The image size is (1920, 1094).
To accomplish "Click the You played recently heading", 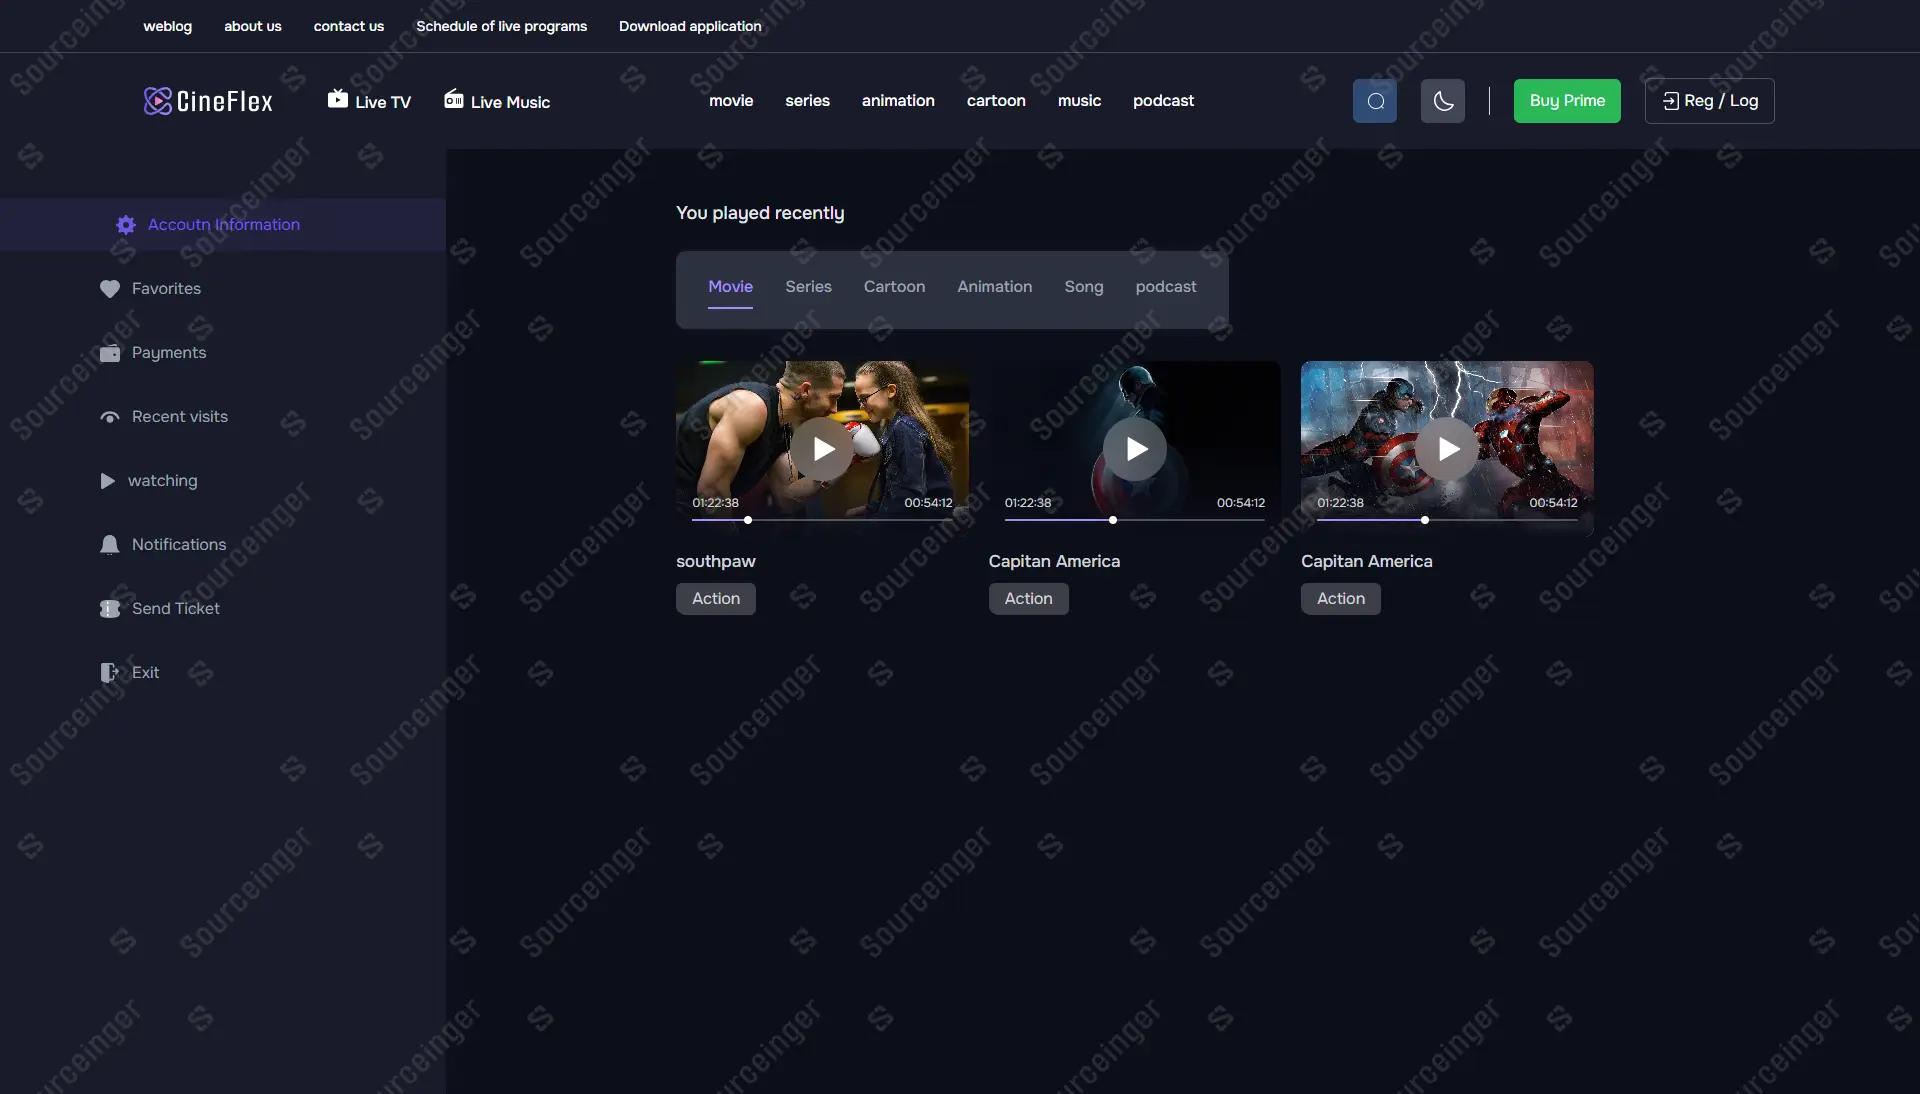I will coord(760,213).
